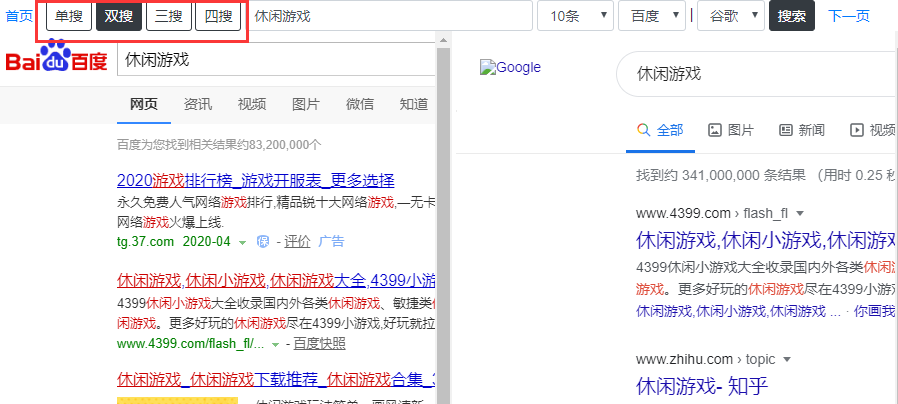Expand arrow next to www.4399.com/flash_fl Baidu result
The image size is (898, 404).
click(275, 344)
